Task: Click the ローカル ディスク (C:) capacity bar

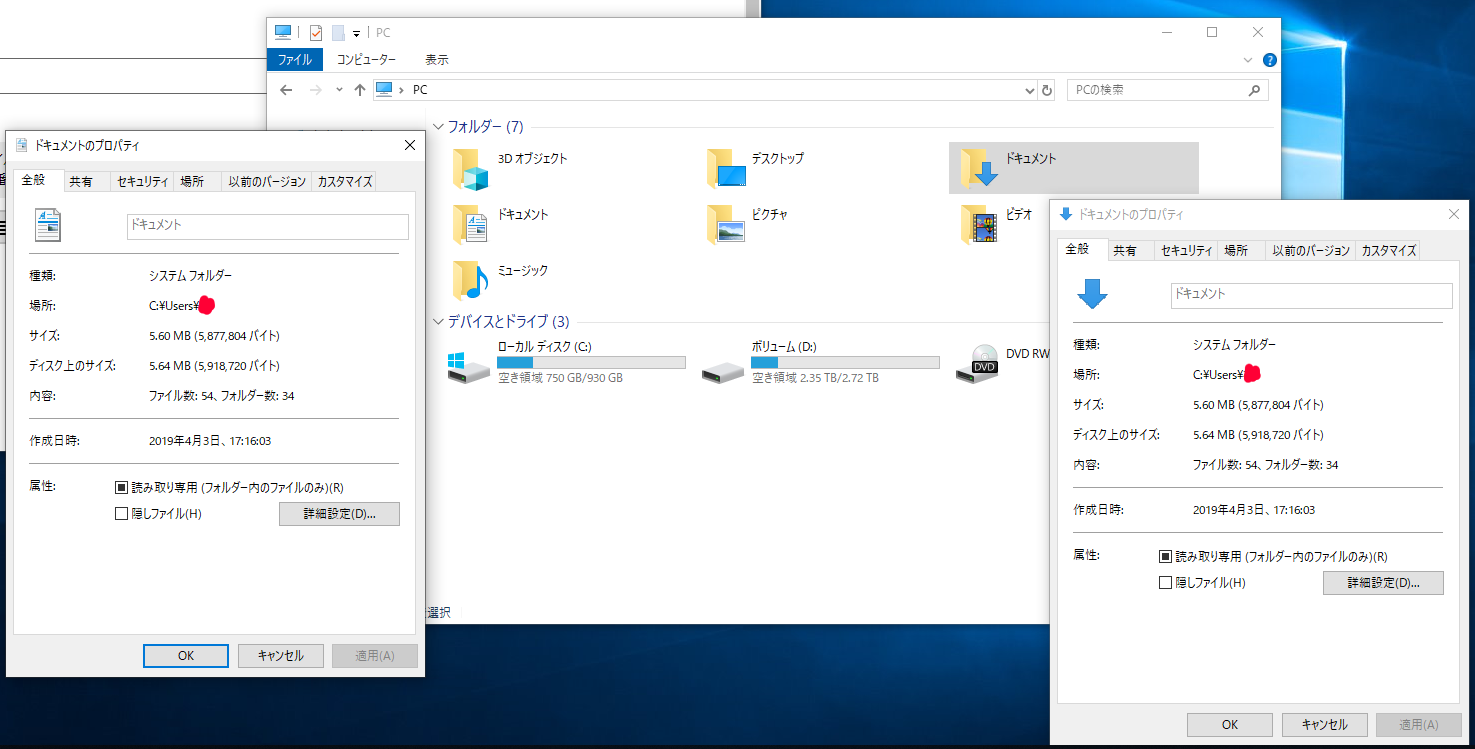Action: [x=591, y=362]
